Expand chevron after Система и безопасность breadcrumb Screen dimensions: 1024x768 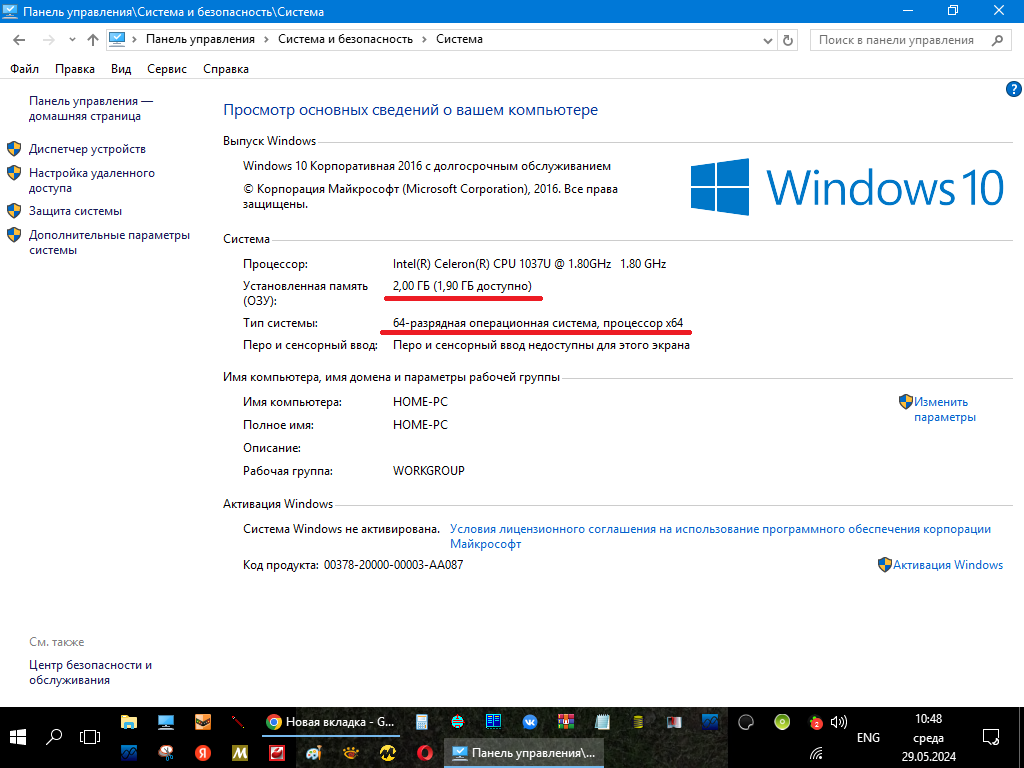(x=424, y=40)
